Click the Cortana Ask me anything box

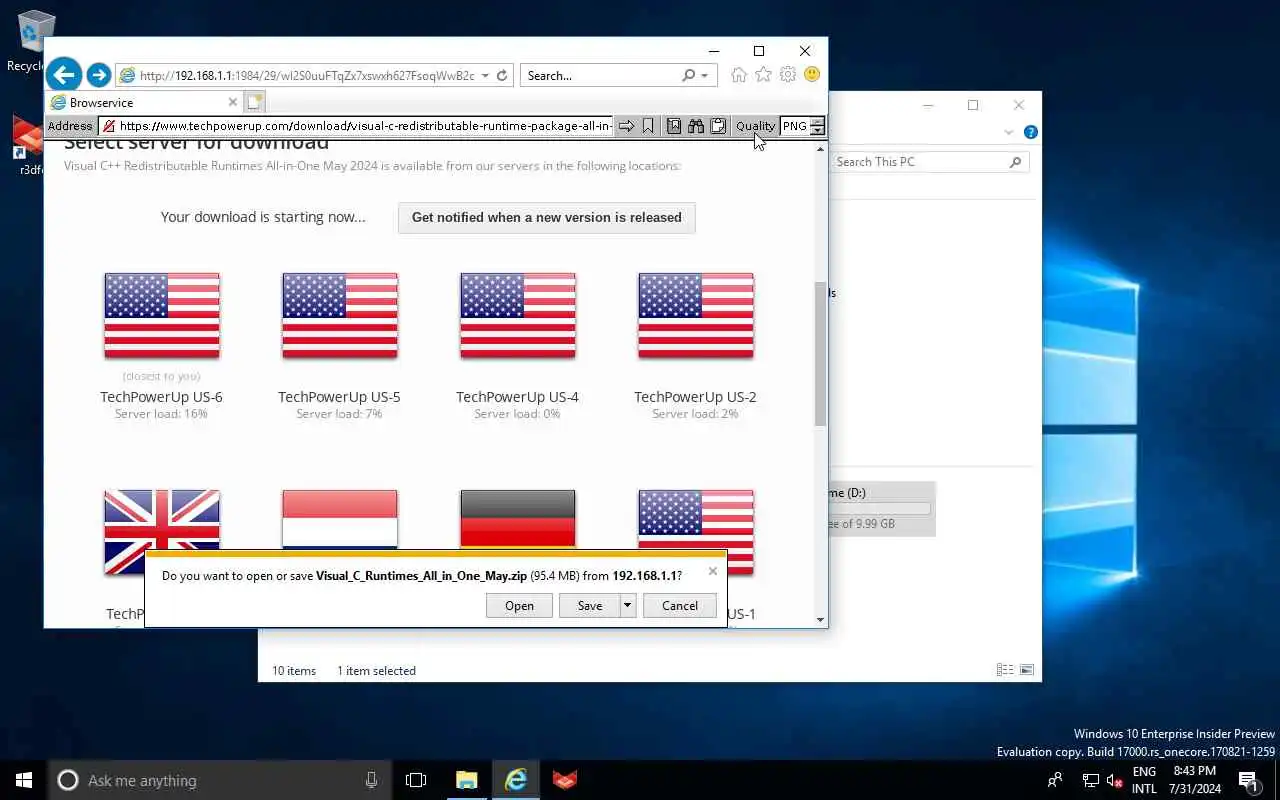click(218, 780)
